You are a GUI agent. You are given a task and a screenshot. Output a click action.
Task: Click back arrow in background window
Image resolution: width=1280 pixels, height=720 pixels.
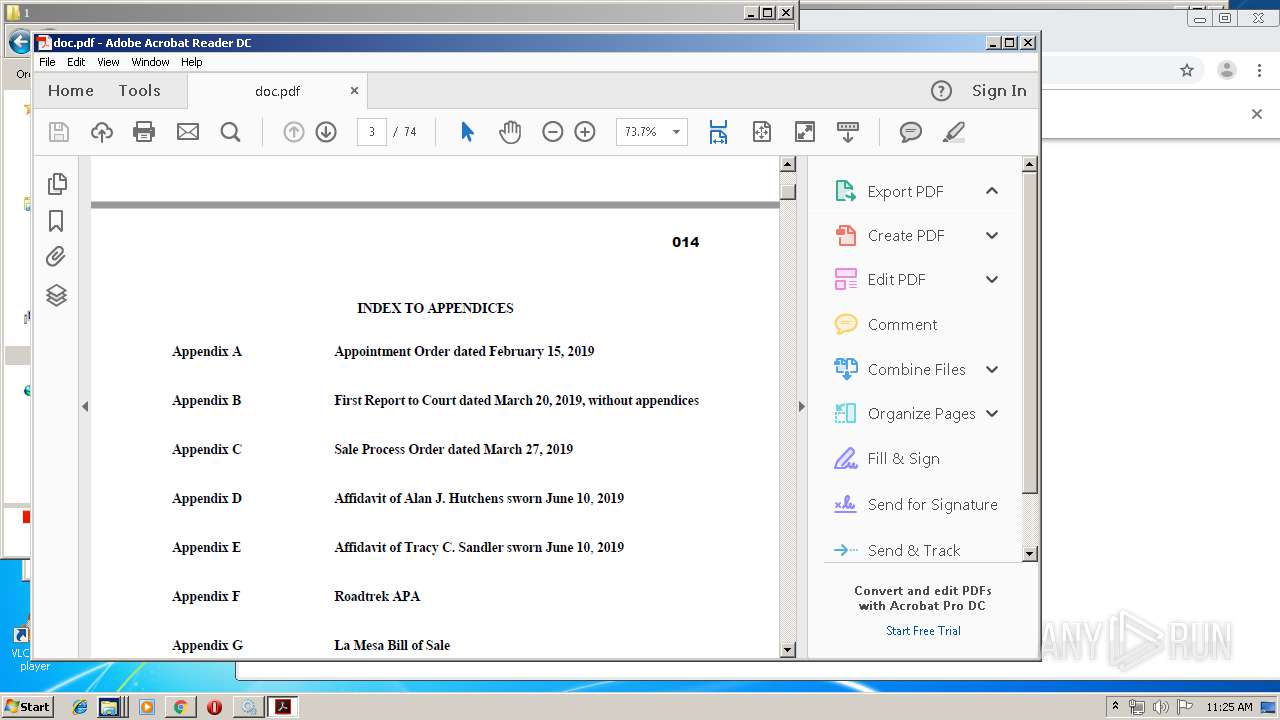point(19,42)
